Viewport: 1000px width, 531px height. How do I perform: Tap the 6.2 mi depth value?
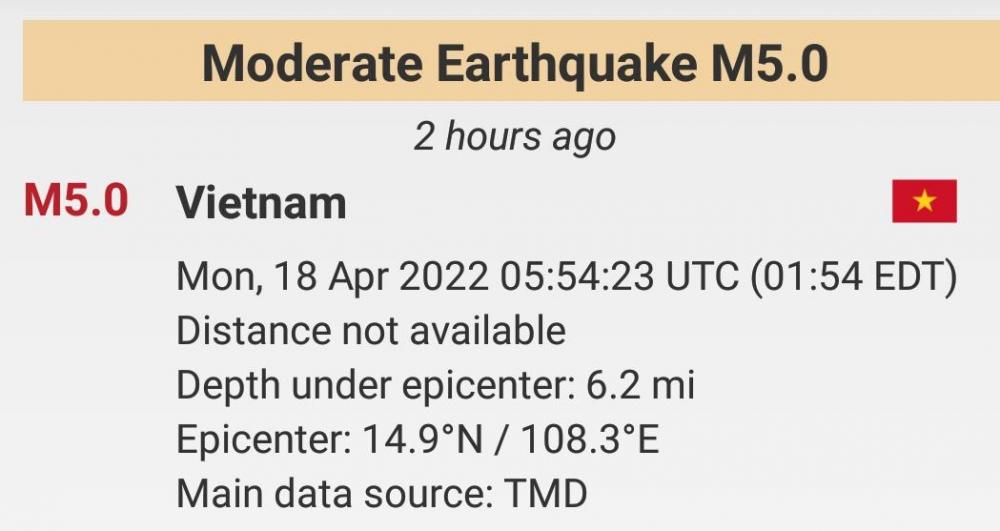click(654, 385)
